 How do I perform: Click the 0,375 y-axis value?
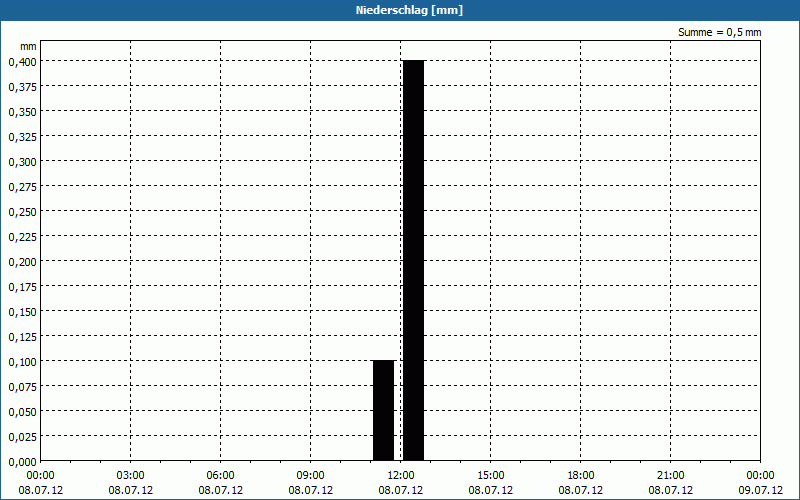(x=22, y=87)
